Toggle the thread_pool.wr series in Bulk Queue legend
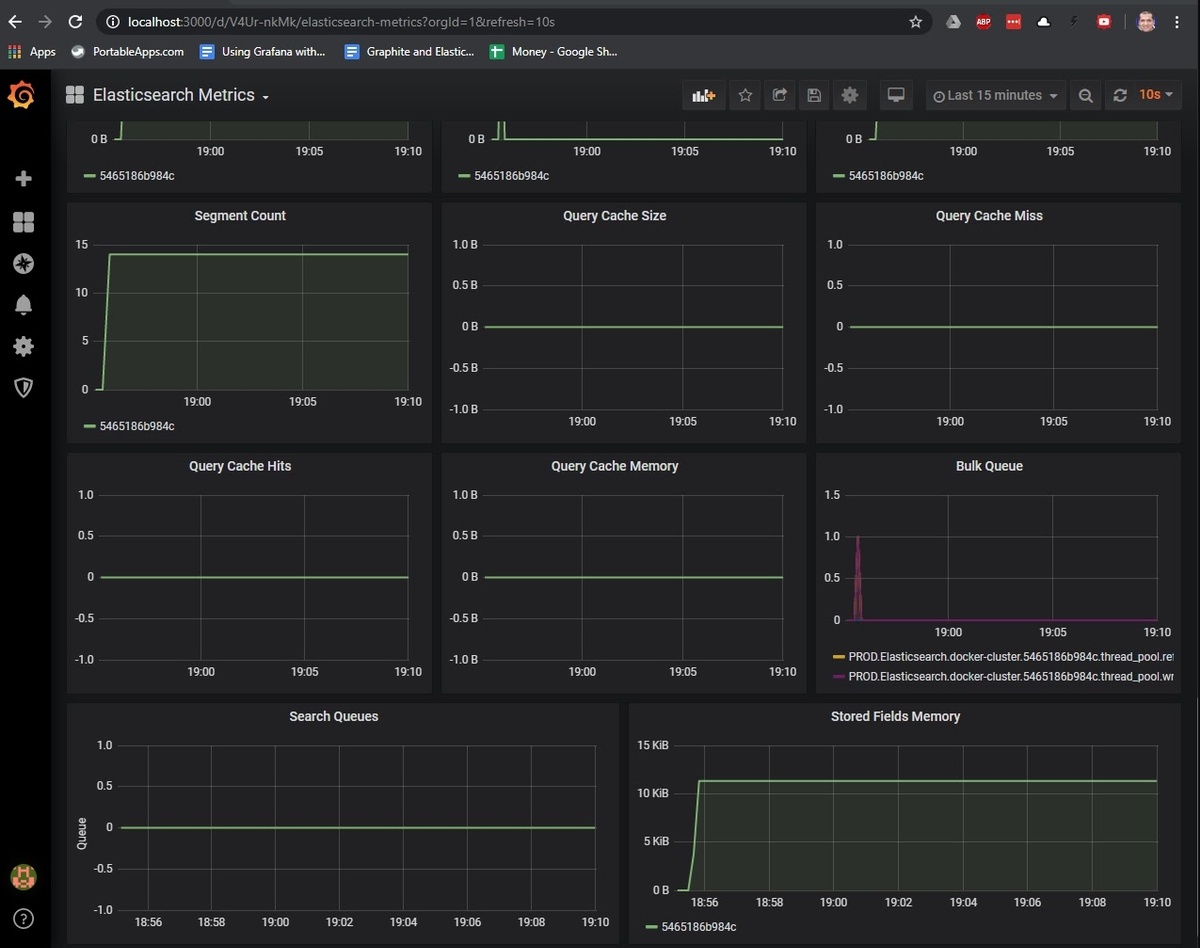This screenshot has width=1200, height=948. (1011, 677)
